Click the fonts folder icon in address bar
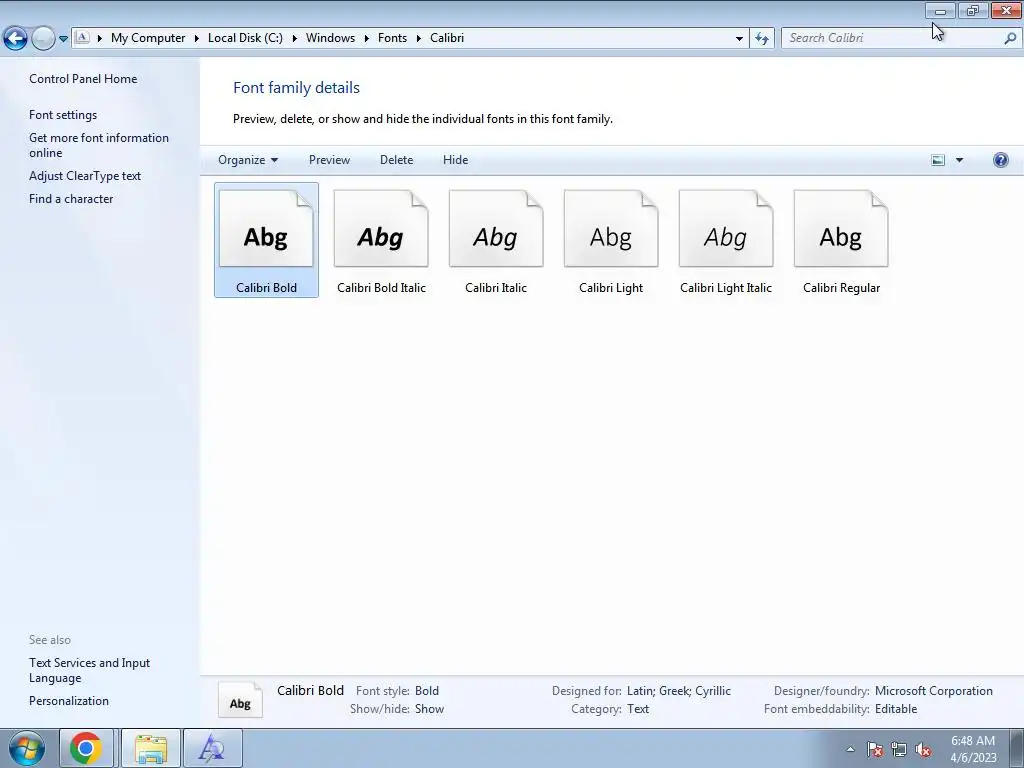Screen dimensions: 1024x768 tap(82, 38)
